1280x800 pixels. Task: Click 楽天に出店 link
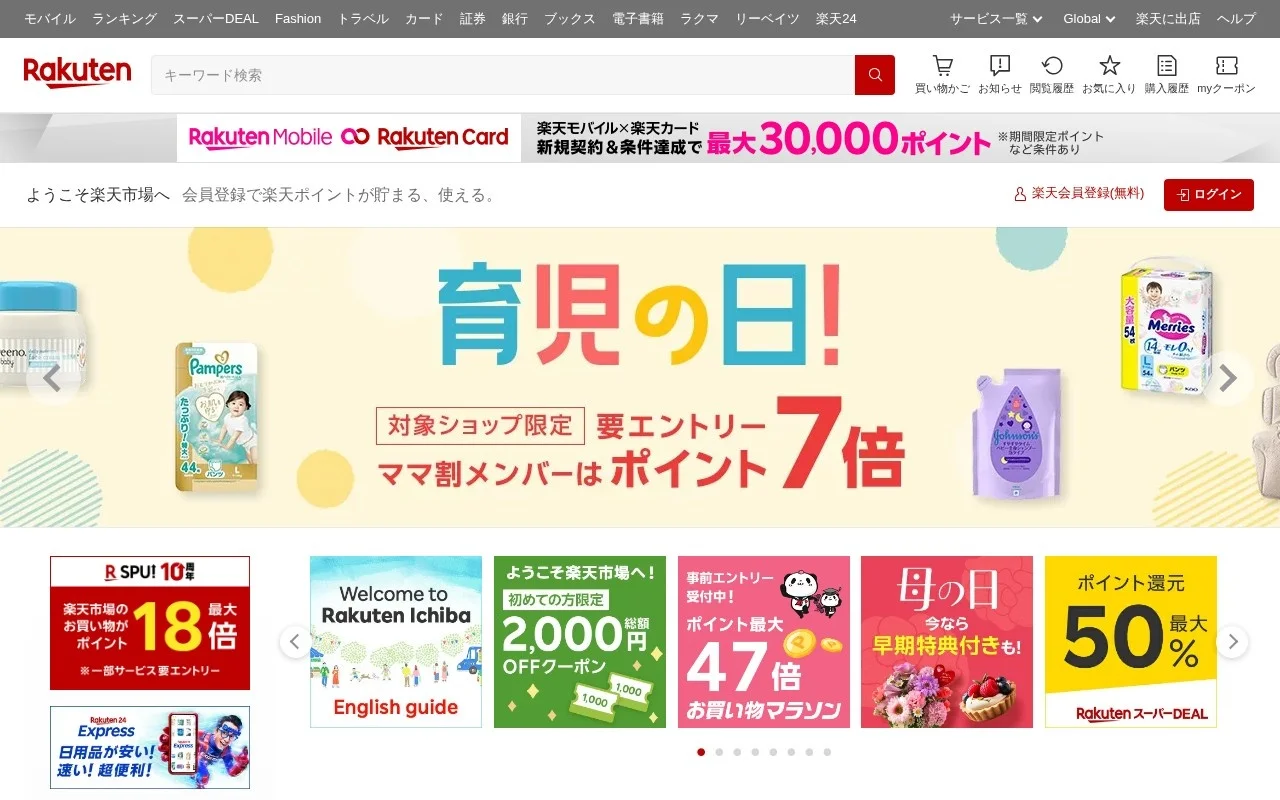[x=1168, y=19]
